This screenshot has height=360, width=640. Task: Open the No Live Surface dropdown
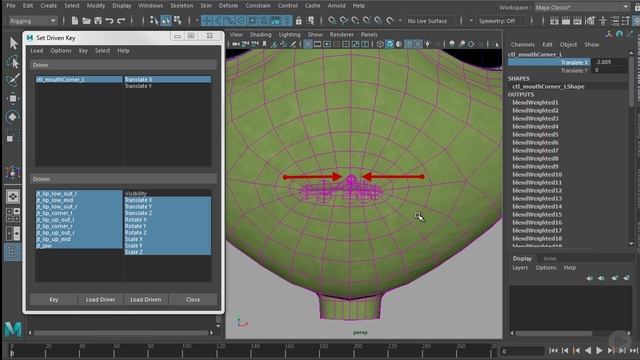click(x=431, y=21)
